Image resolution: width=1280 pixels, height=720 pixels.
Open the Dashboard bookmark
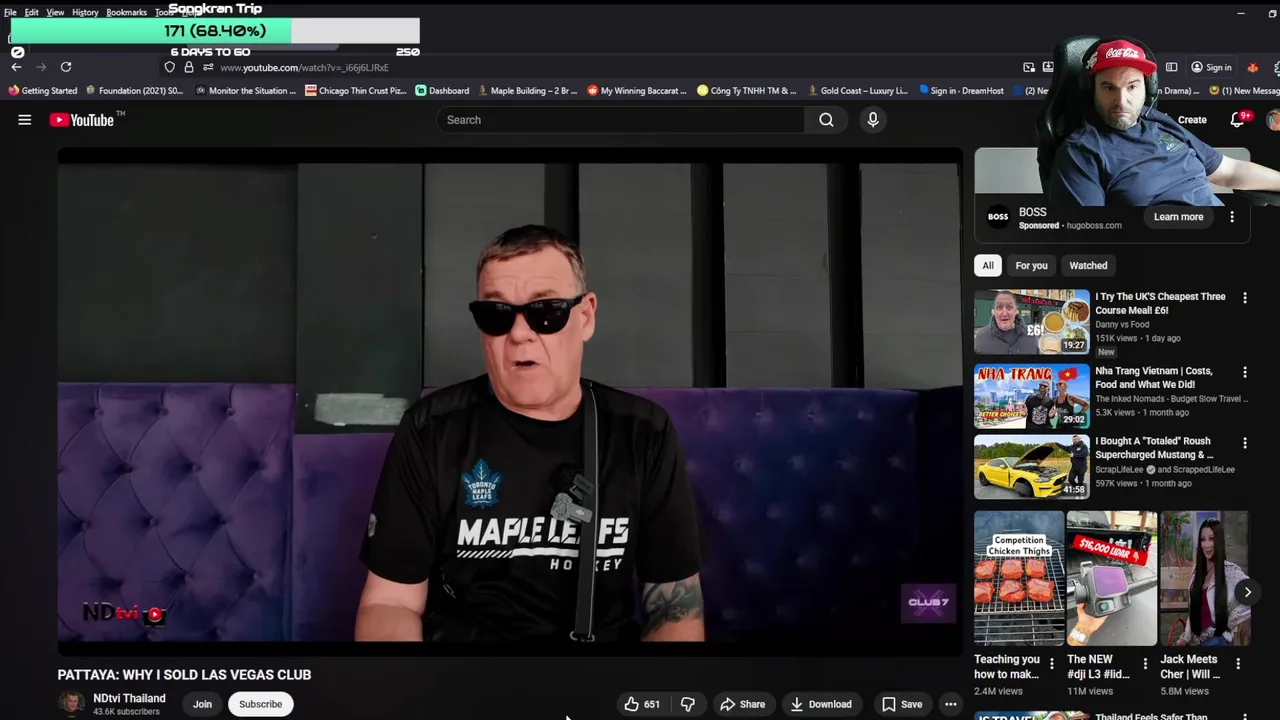(442, 91)
